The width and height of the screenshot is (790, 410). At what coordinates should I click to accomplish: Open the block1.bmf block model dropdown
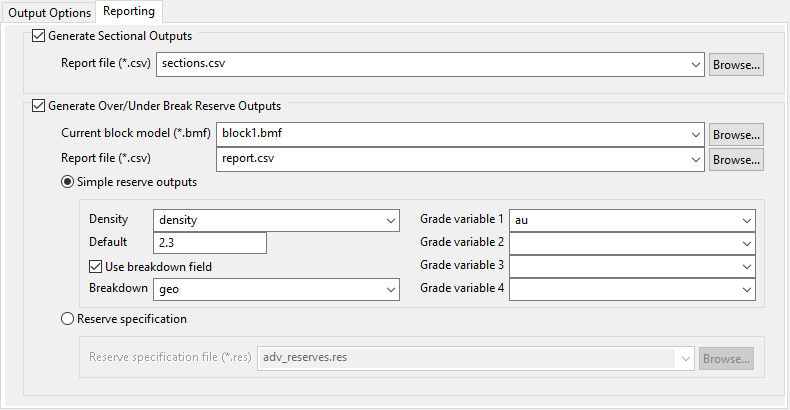coord(696,134)
